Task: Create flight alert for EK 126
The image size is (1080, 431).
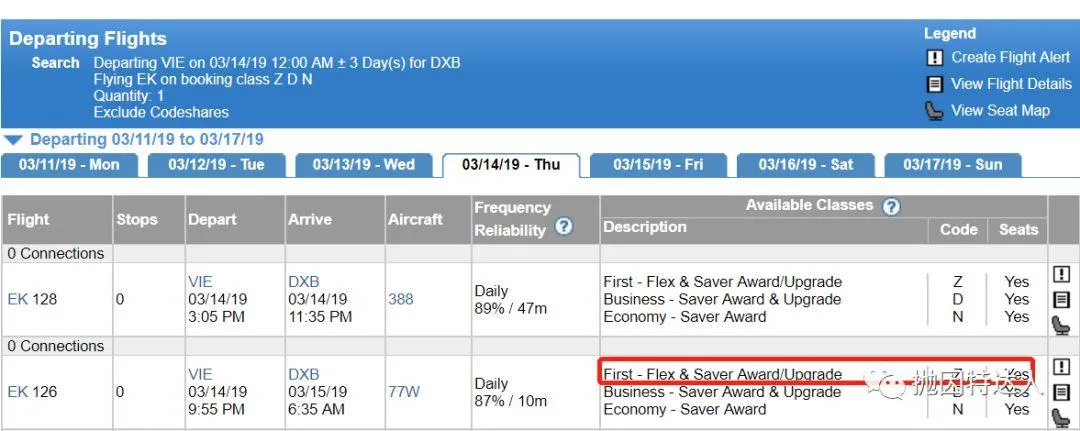Action: coord(1061,367)
